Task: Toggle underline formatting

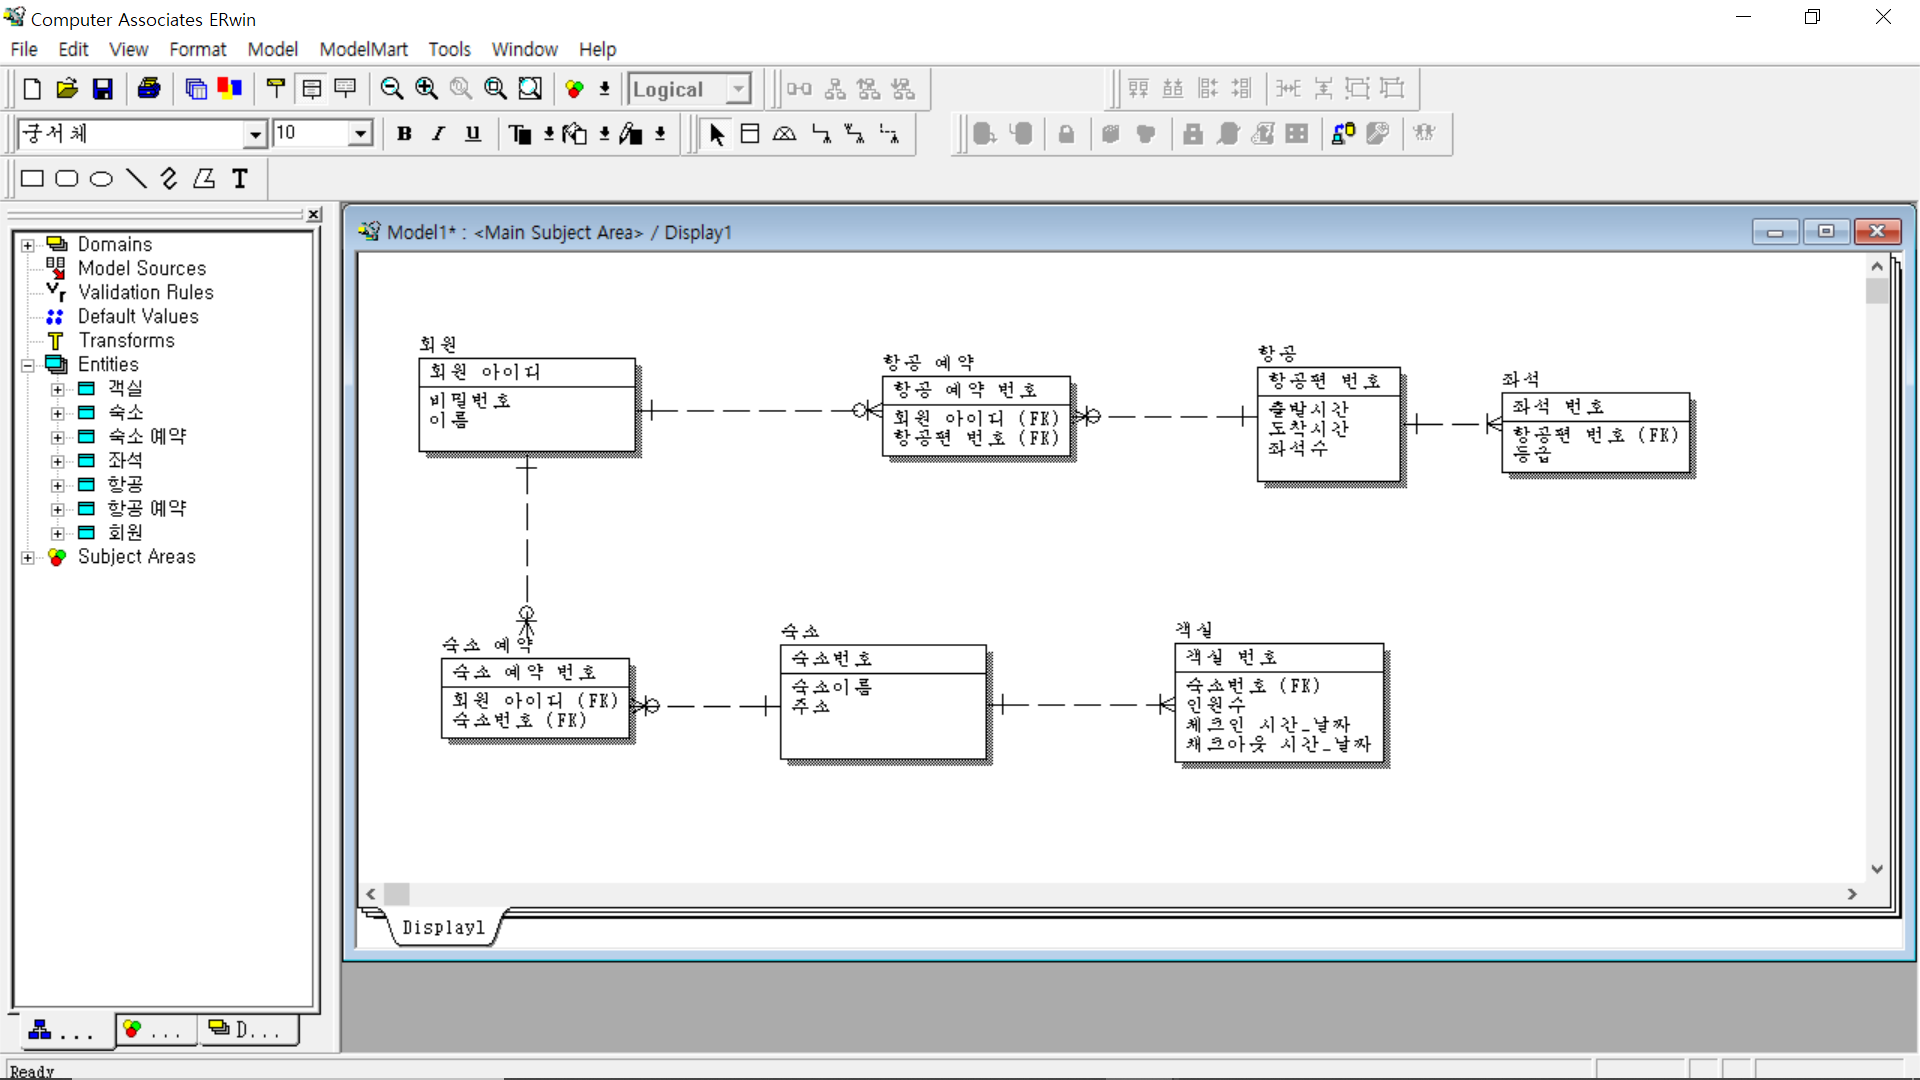Action: (473, 134)
